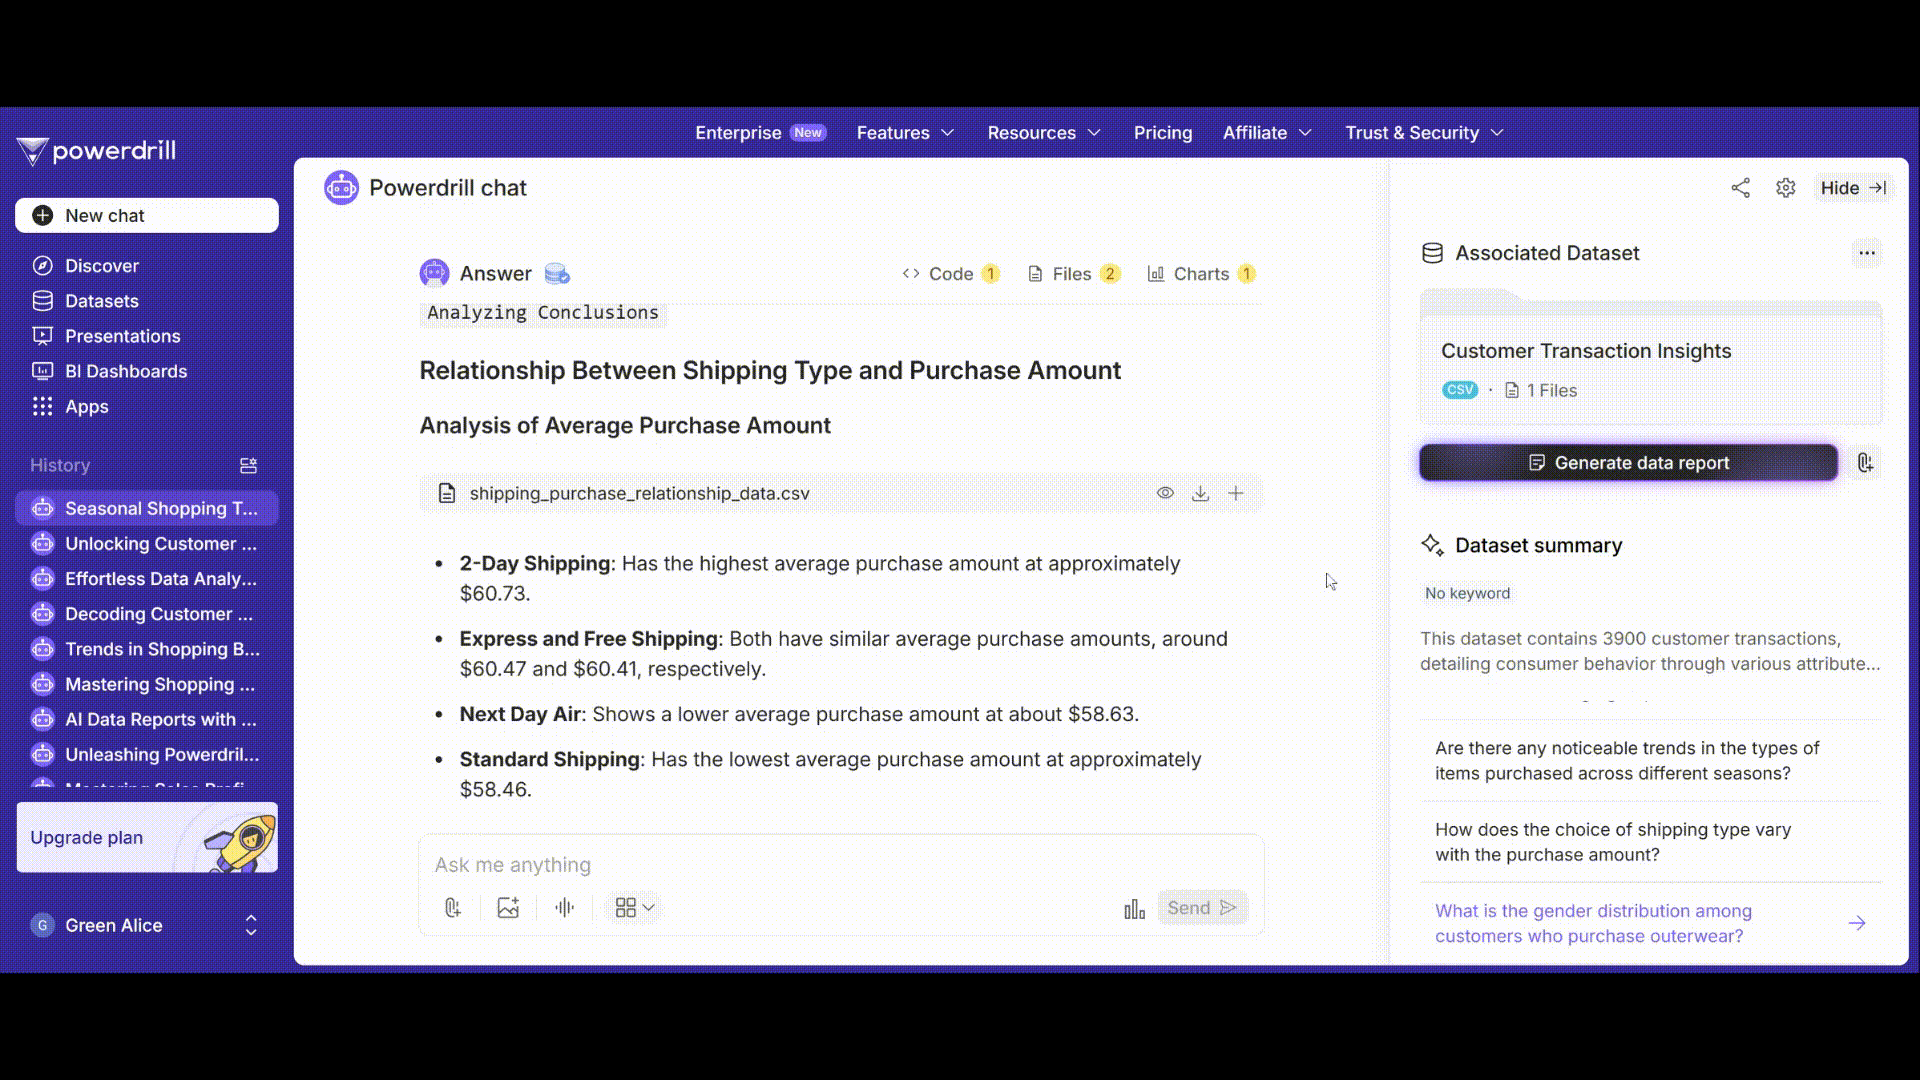Click the Powerdrill chat robot icon
This screenshot has height=1080, width=1920.
[341, 187]
